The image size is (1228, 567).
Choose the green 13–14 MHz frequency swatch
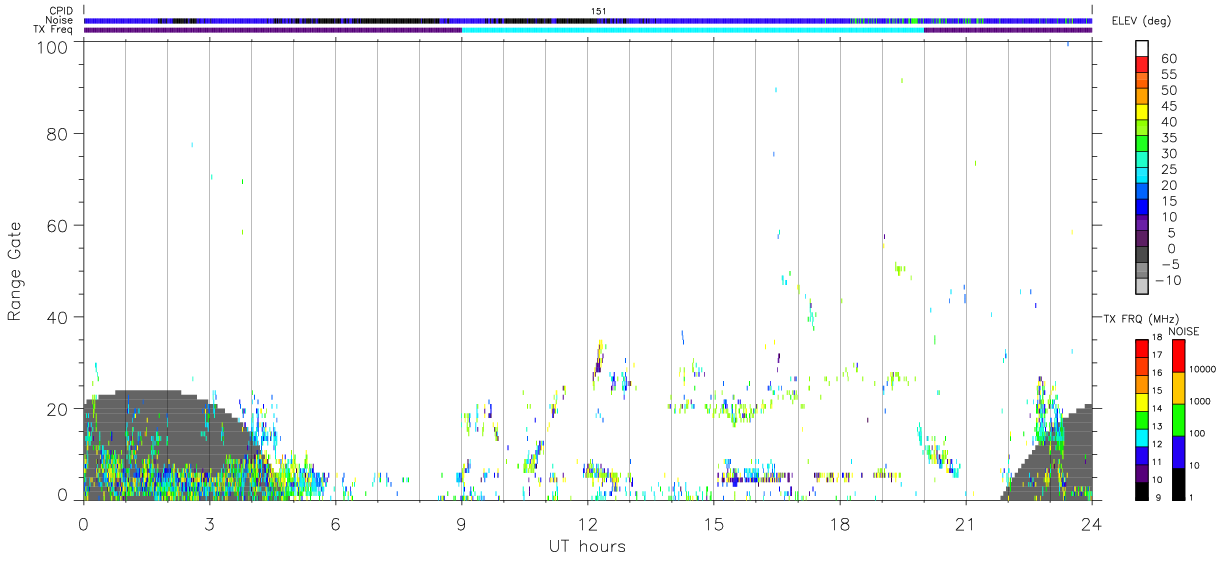[x=1142, y=420]
